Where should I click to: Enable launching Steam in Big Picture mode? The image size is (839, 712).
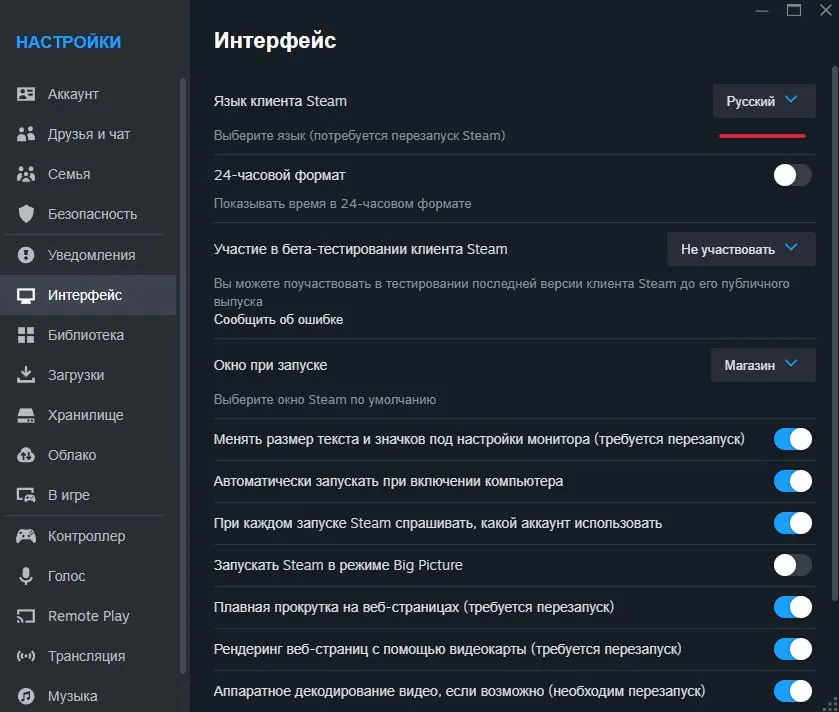(792, 565)
